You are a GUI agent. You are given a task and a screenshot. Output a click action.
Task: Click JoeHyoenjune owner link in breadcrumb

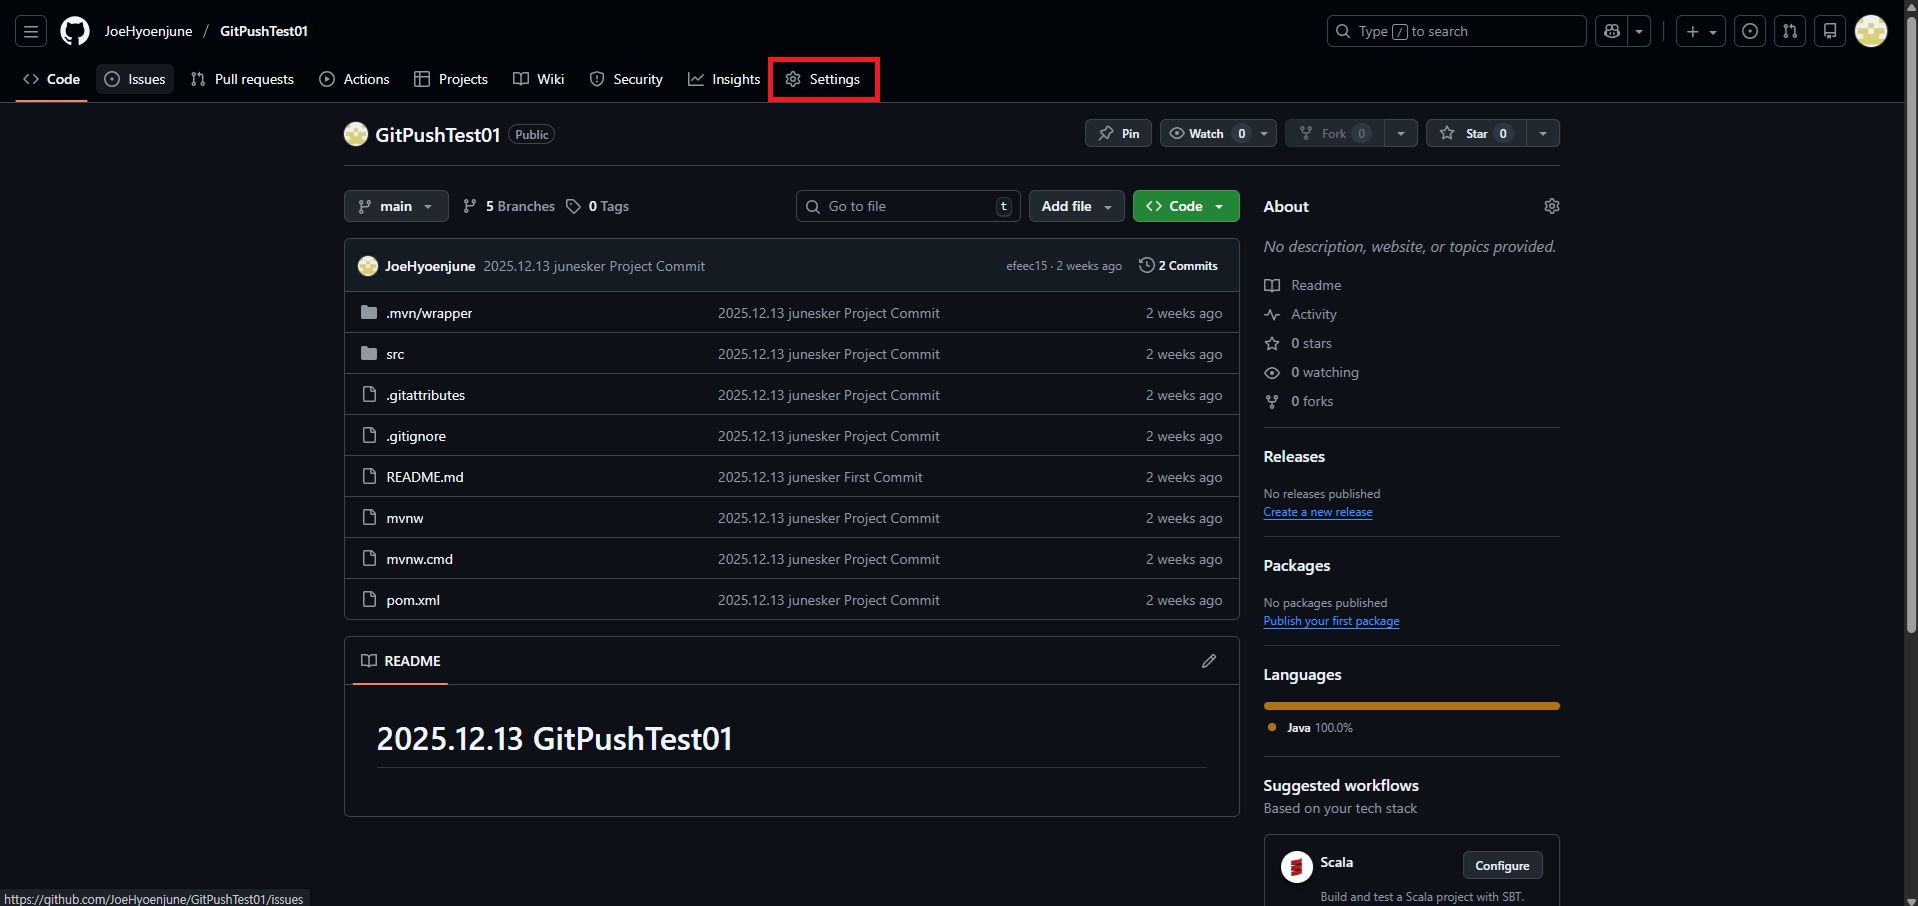point(148,31)
